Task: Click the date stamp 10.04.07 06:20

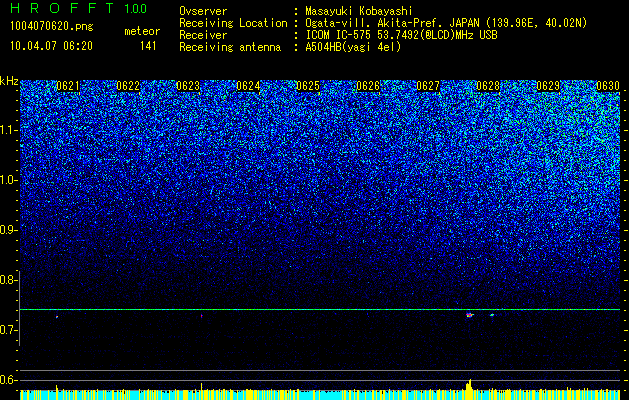Action: pos(51,46)
